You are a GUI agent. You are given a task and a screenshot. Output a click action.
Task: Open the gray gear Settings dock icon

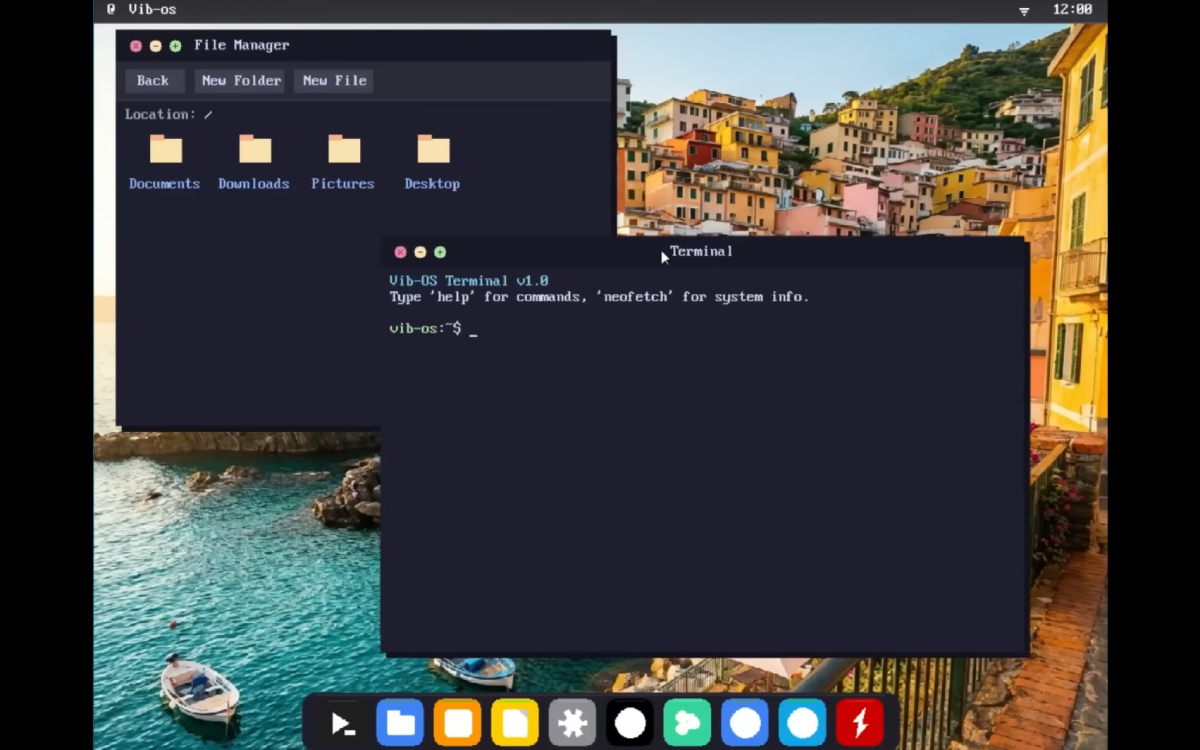[x=573, y=723]
